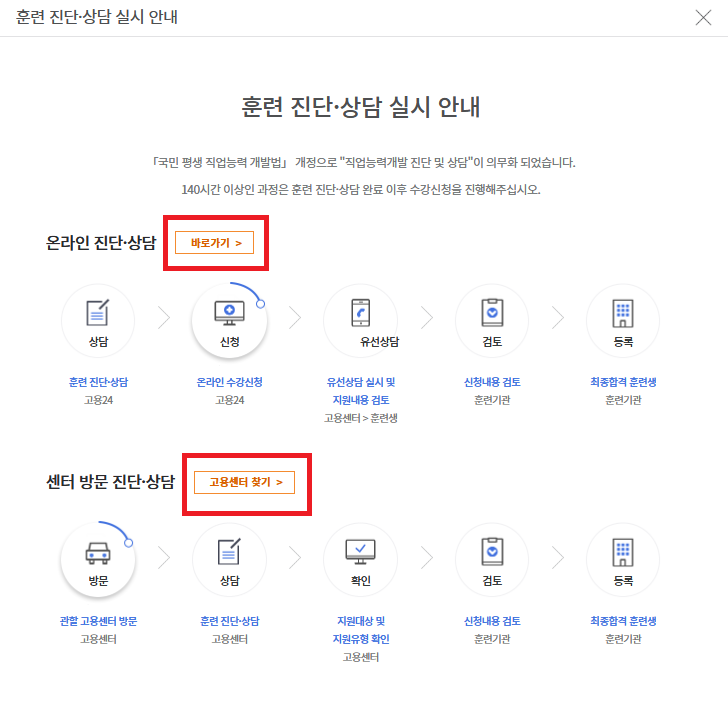Click the 바로가기 button for online consultation

point(215,243)
